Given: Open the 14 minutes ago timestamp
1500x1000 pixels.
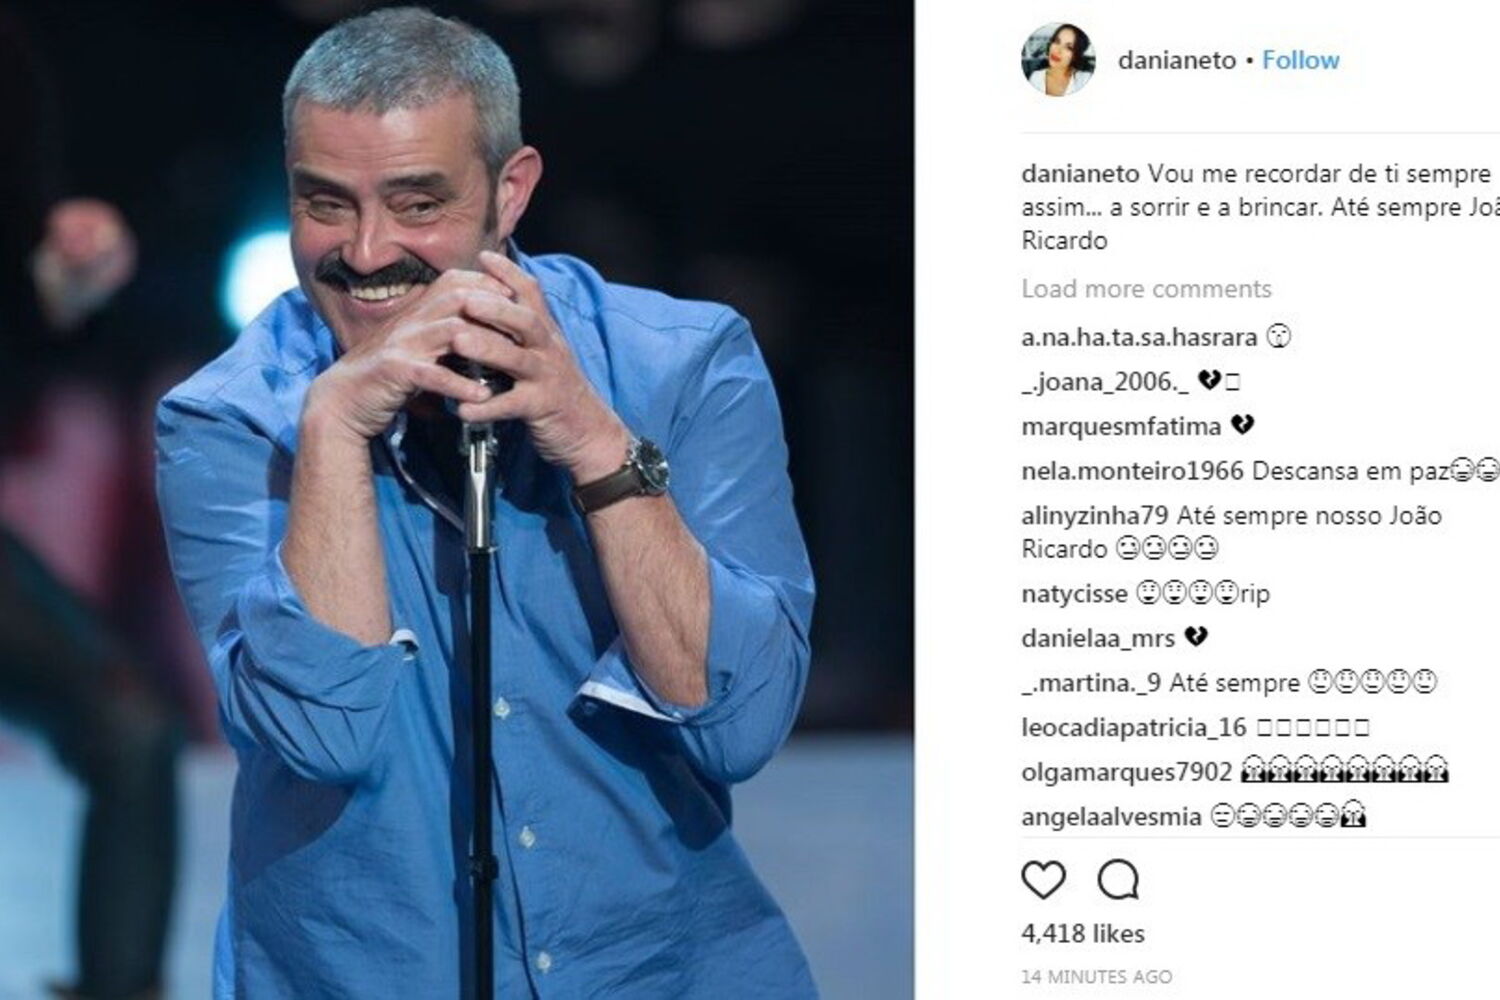Looking at the screenshot, I should coord(1097,976).
